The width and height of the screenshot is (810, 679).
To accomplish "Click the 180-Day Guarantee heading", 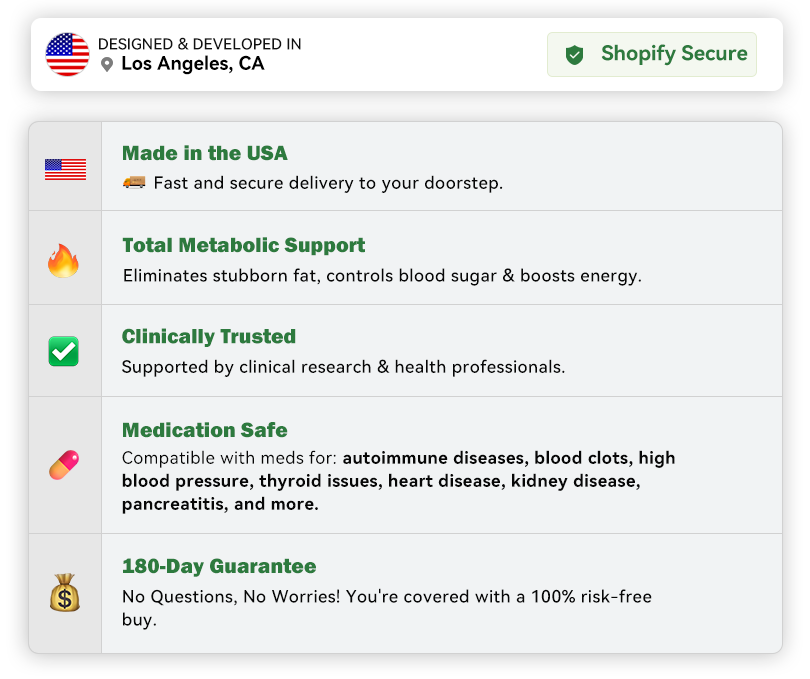I will coord(218,566).
